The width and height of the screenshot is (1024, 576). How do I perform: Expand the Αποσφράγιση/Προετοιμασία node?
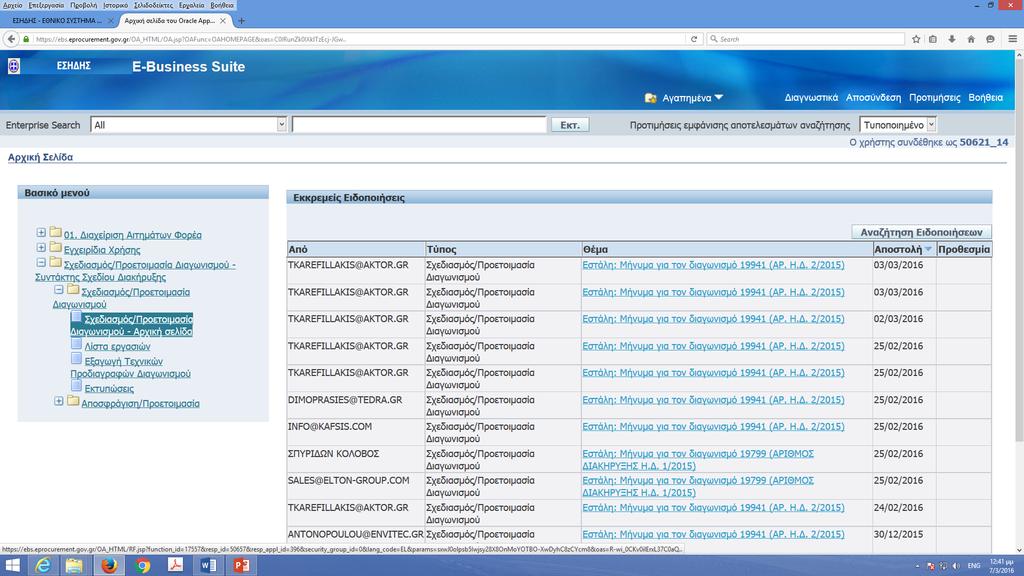59,401
